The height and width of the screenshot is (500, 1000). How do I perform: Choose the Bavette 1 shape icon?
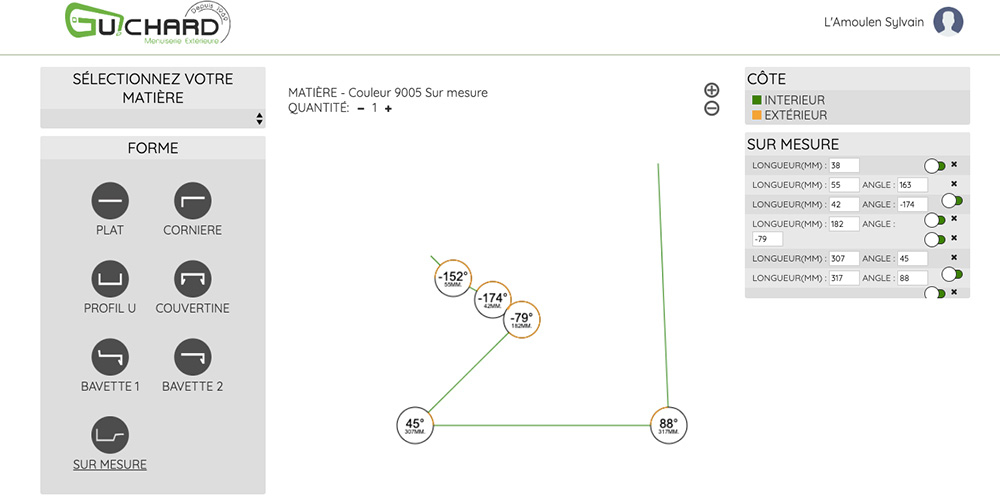110,357
